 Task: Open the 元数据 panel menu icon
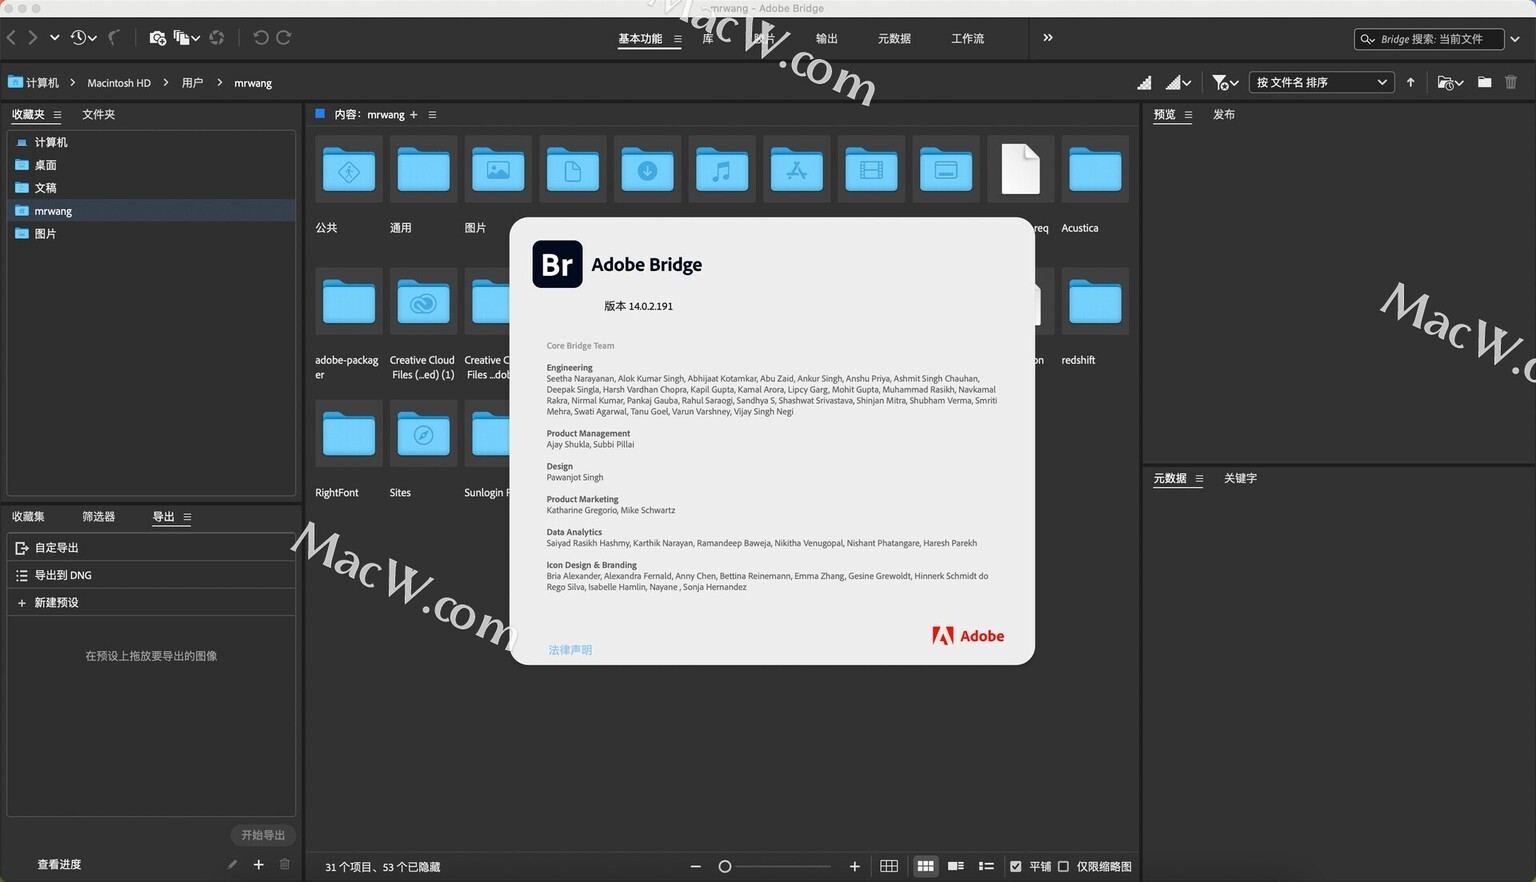pyautogui.click(x=1199, y=479)
